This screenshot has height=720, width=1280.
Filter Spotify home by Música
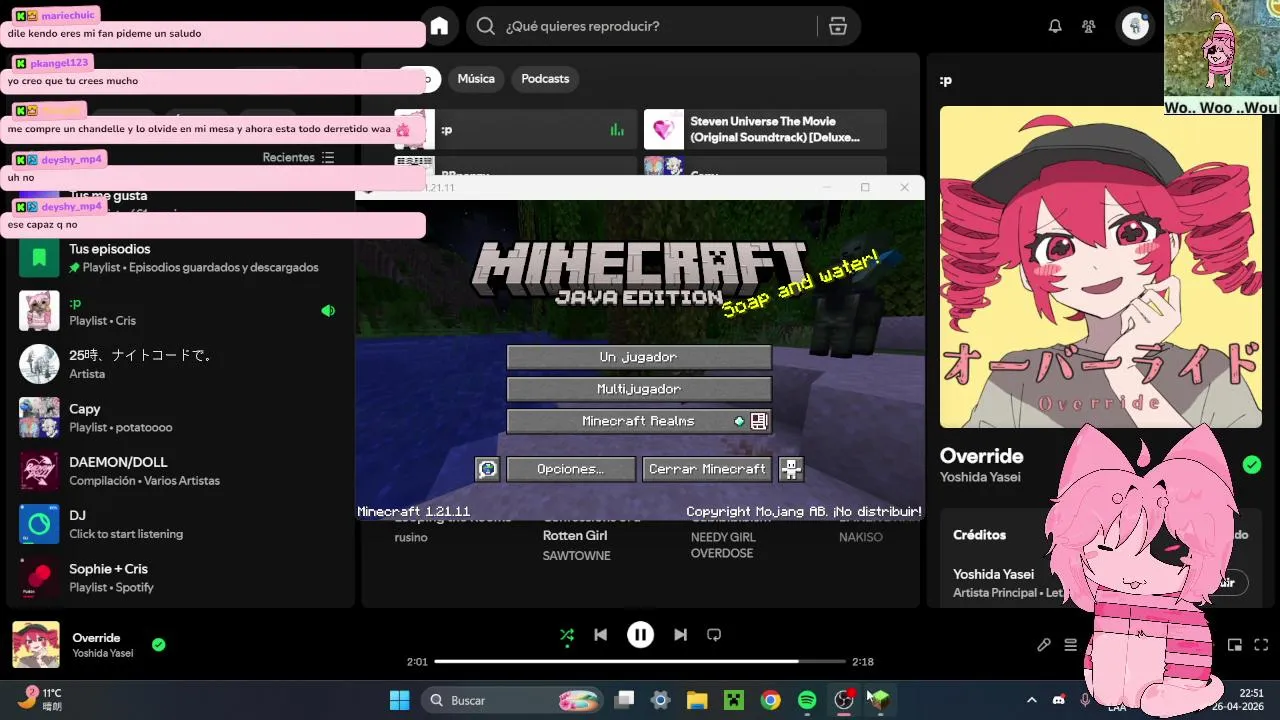476,79
